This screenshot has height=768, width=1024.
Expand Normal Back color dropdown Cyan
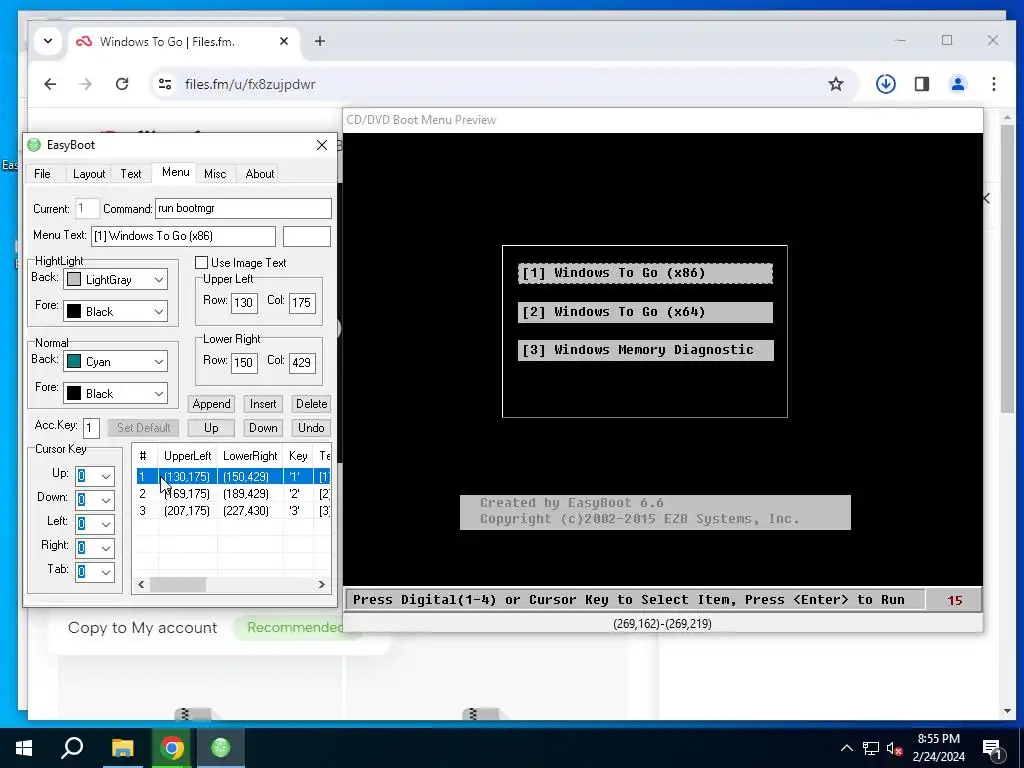[x=159, y=361]
